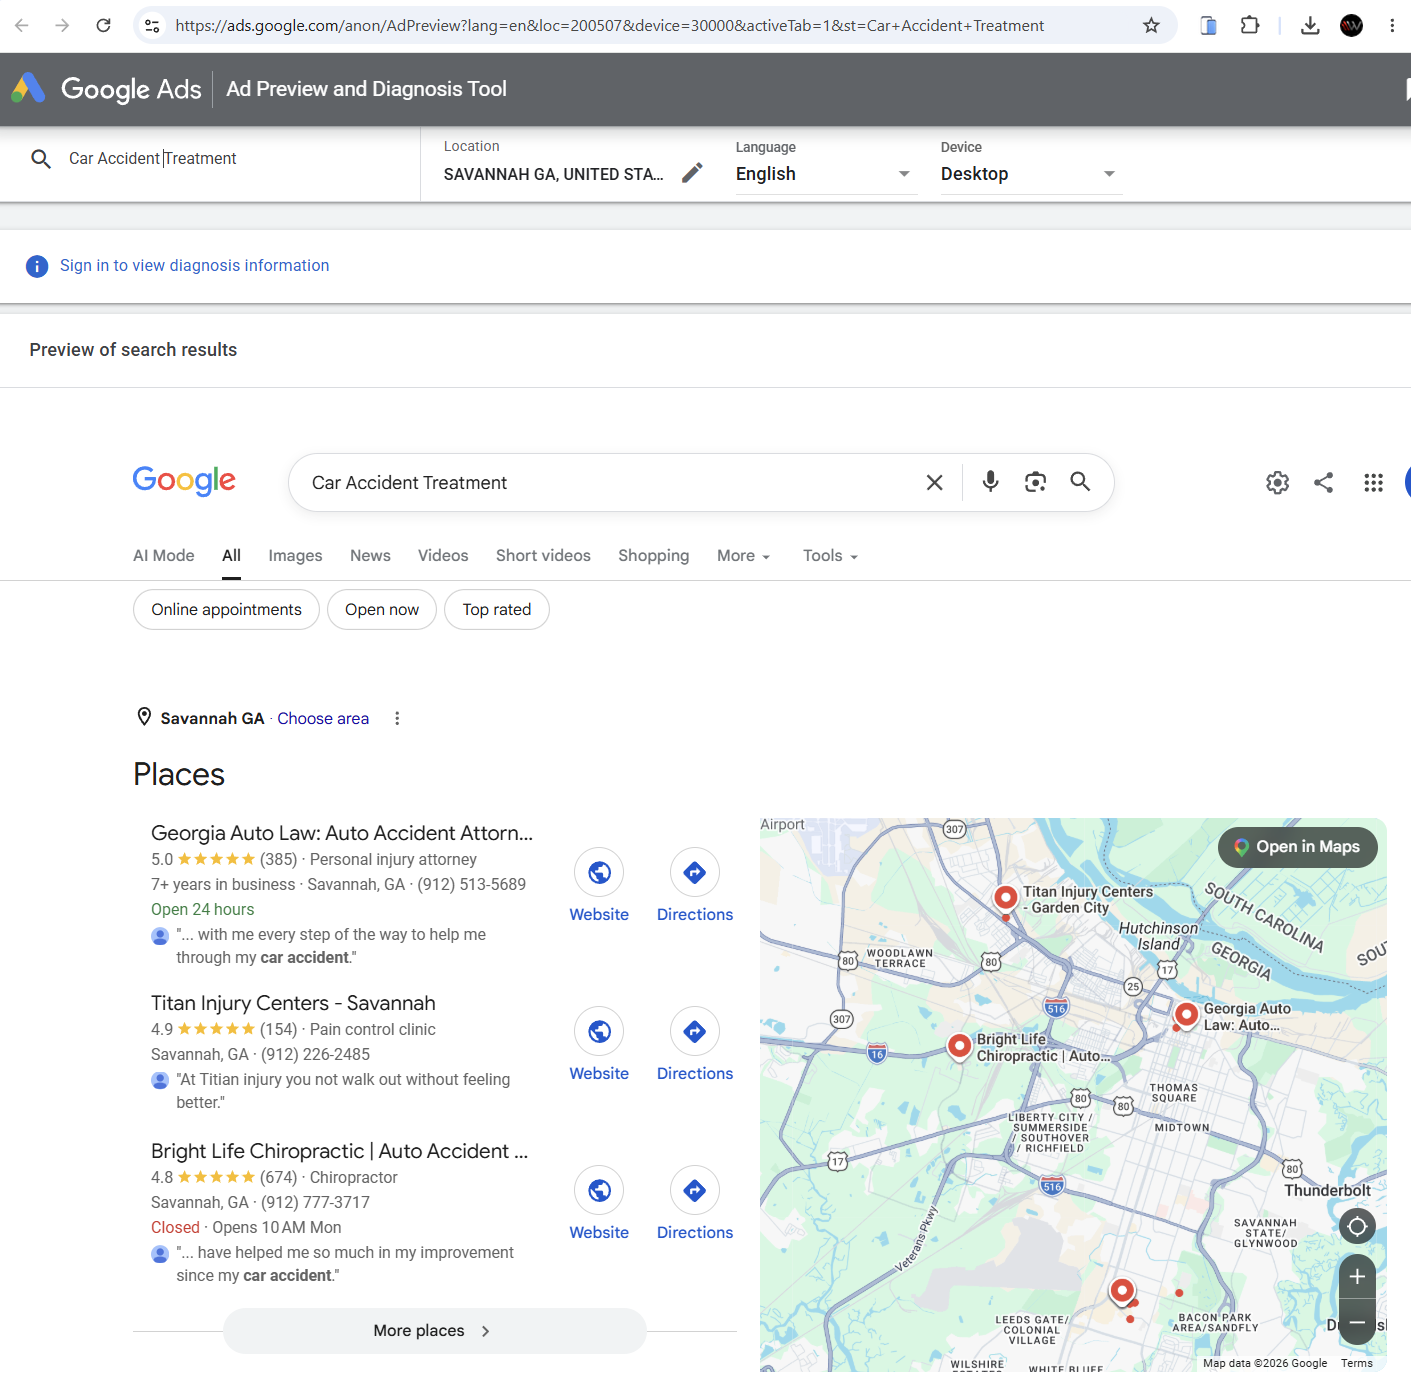This screenshot has height=1380, width=1411.
Task: Filter by Open now chip
Action: pyautogui.click(x=382, y=610)
